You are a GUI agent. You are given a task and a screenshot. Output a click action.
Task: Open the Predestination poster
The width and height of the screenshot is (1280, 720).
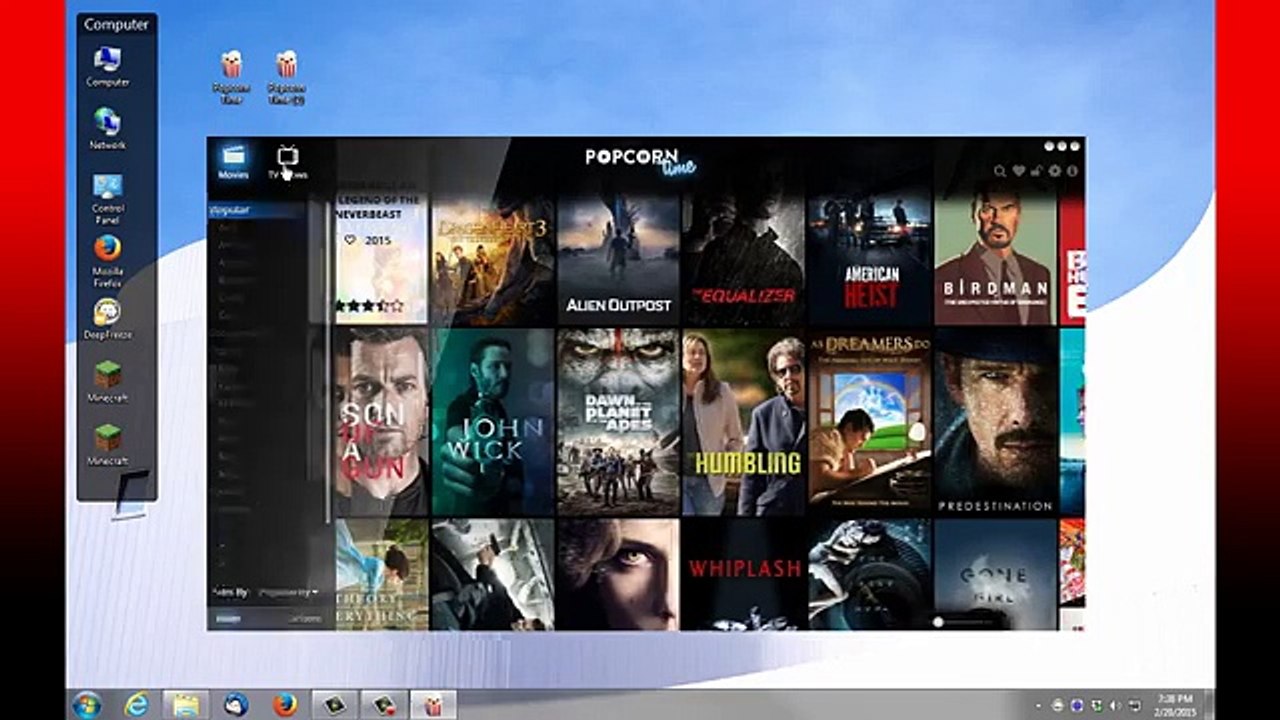coord(995,422)
